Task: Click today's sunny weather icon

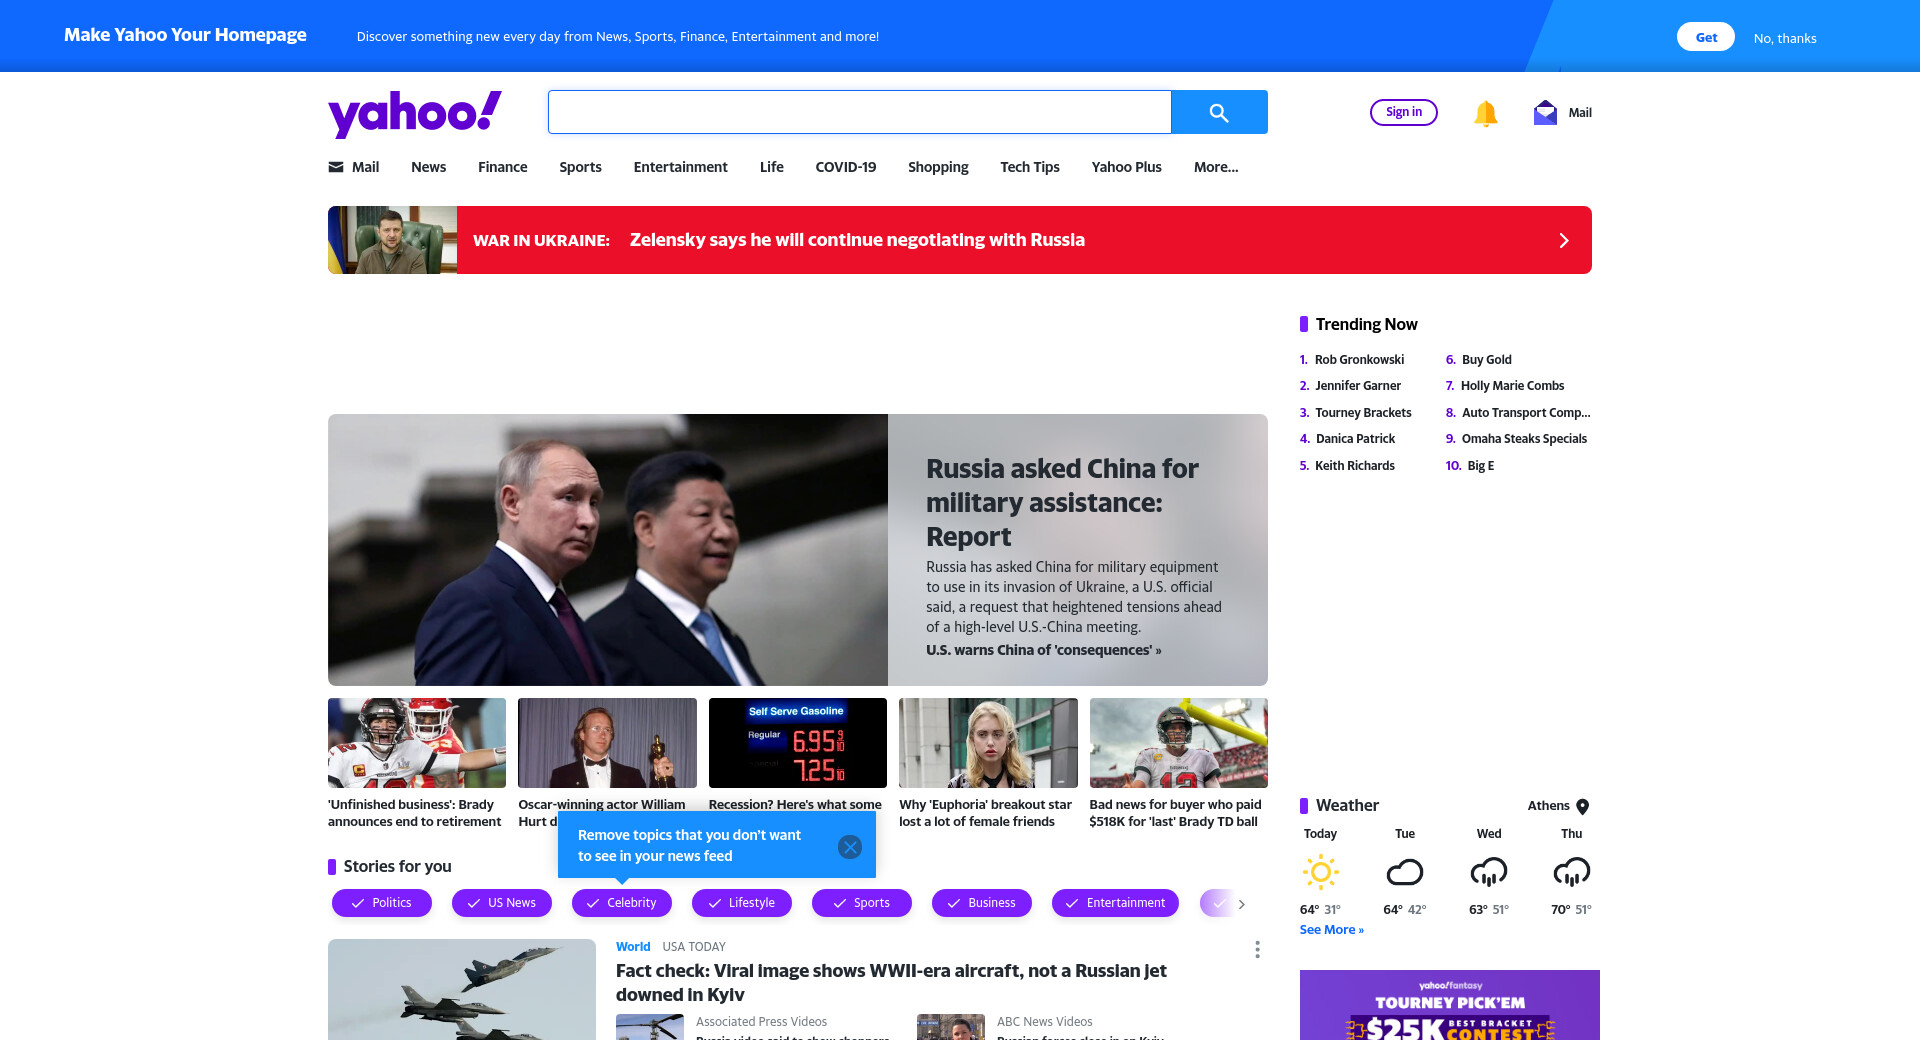Action: [1320, 872]
